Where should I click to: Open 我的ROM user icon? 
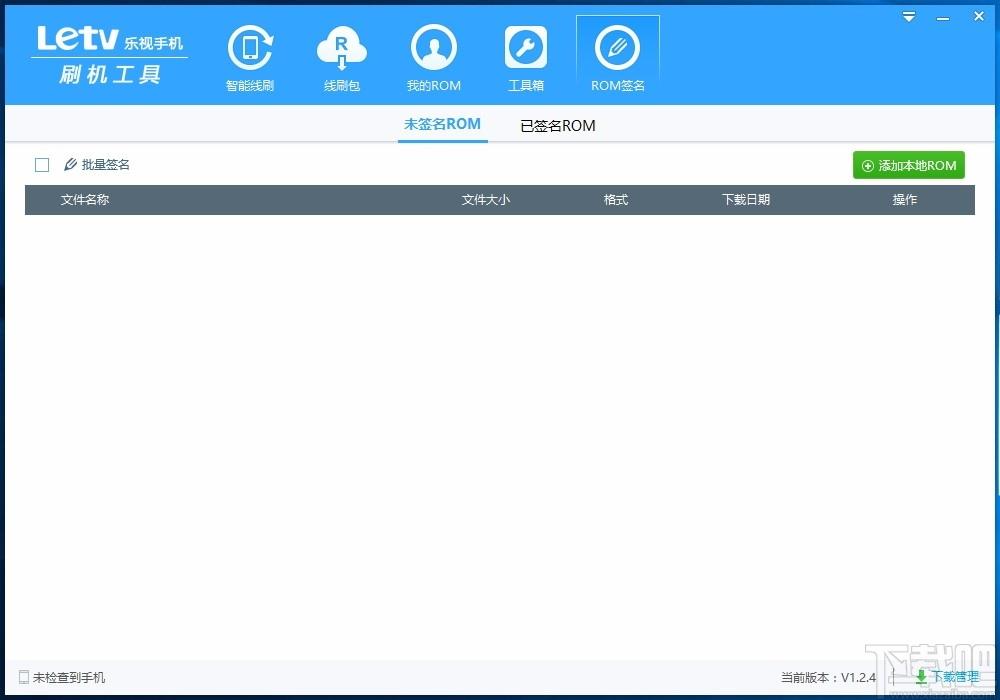[434, 48]
